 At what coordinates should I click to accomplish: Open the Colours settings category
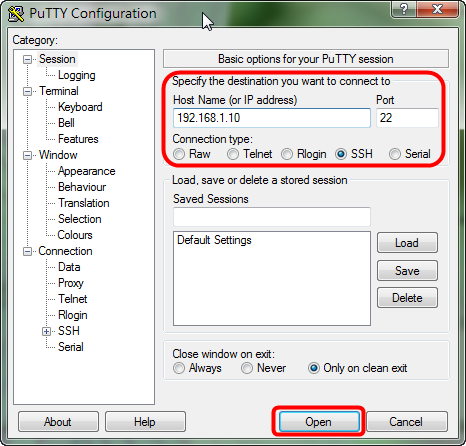pyautogui.click(x=75, y=235)
